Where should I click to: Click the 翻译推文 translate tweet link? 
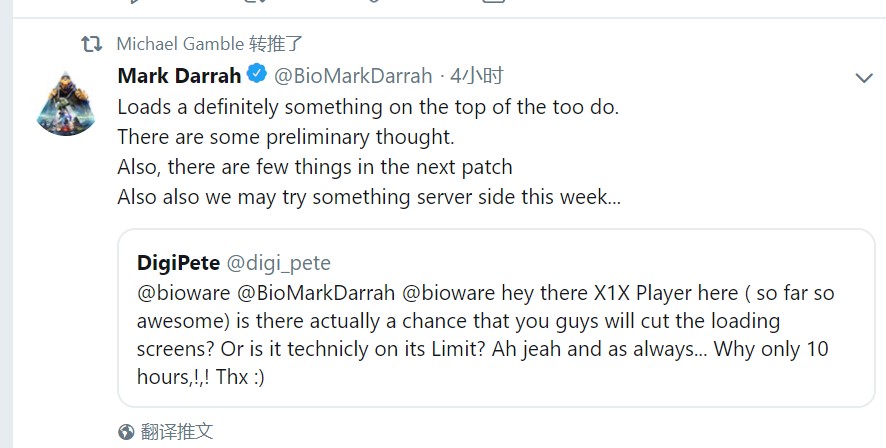point(177,432)
